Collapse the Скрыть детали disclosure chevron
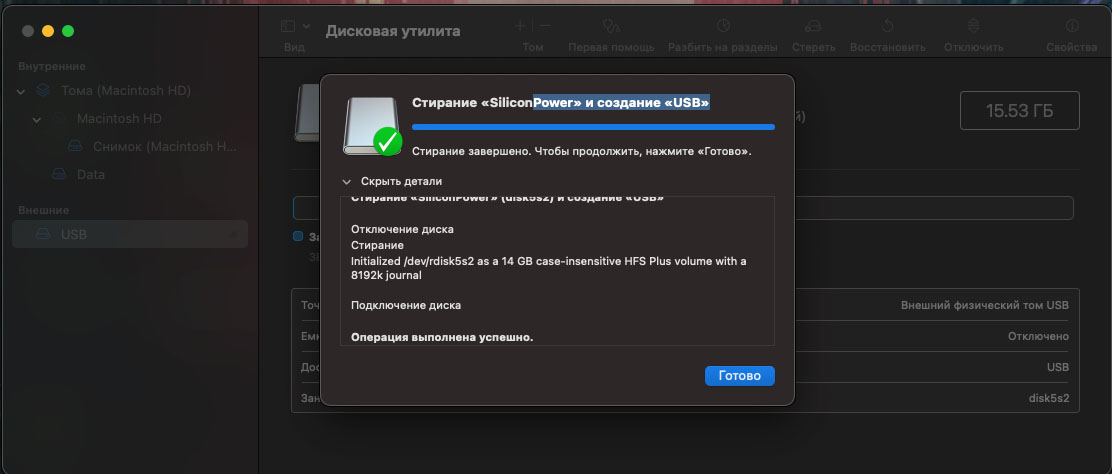Screen dimensions: 1112x474 (x=346, y=182)
